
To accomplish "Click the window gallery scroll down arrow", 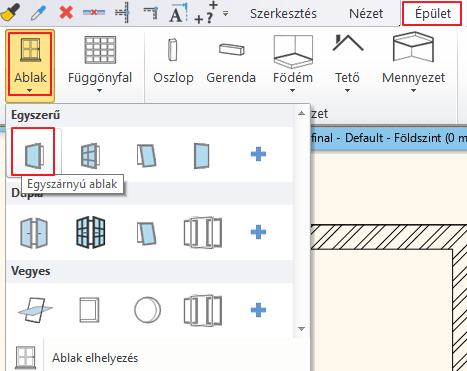I will [x=301, y=329].
